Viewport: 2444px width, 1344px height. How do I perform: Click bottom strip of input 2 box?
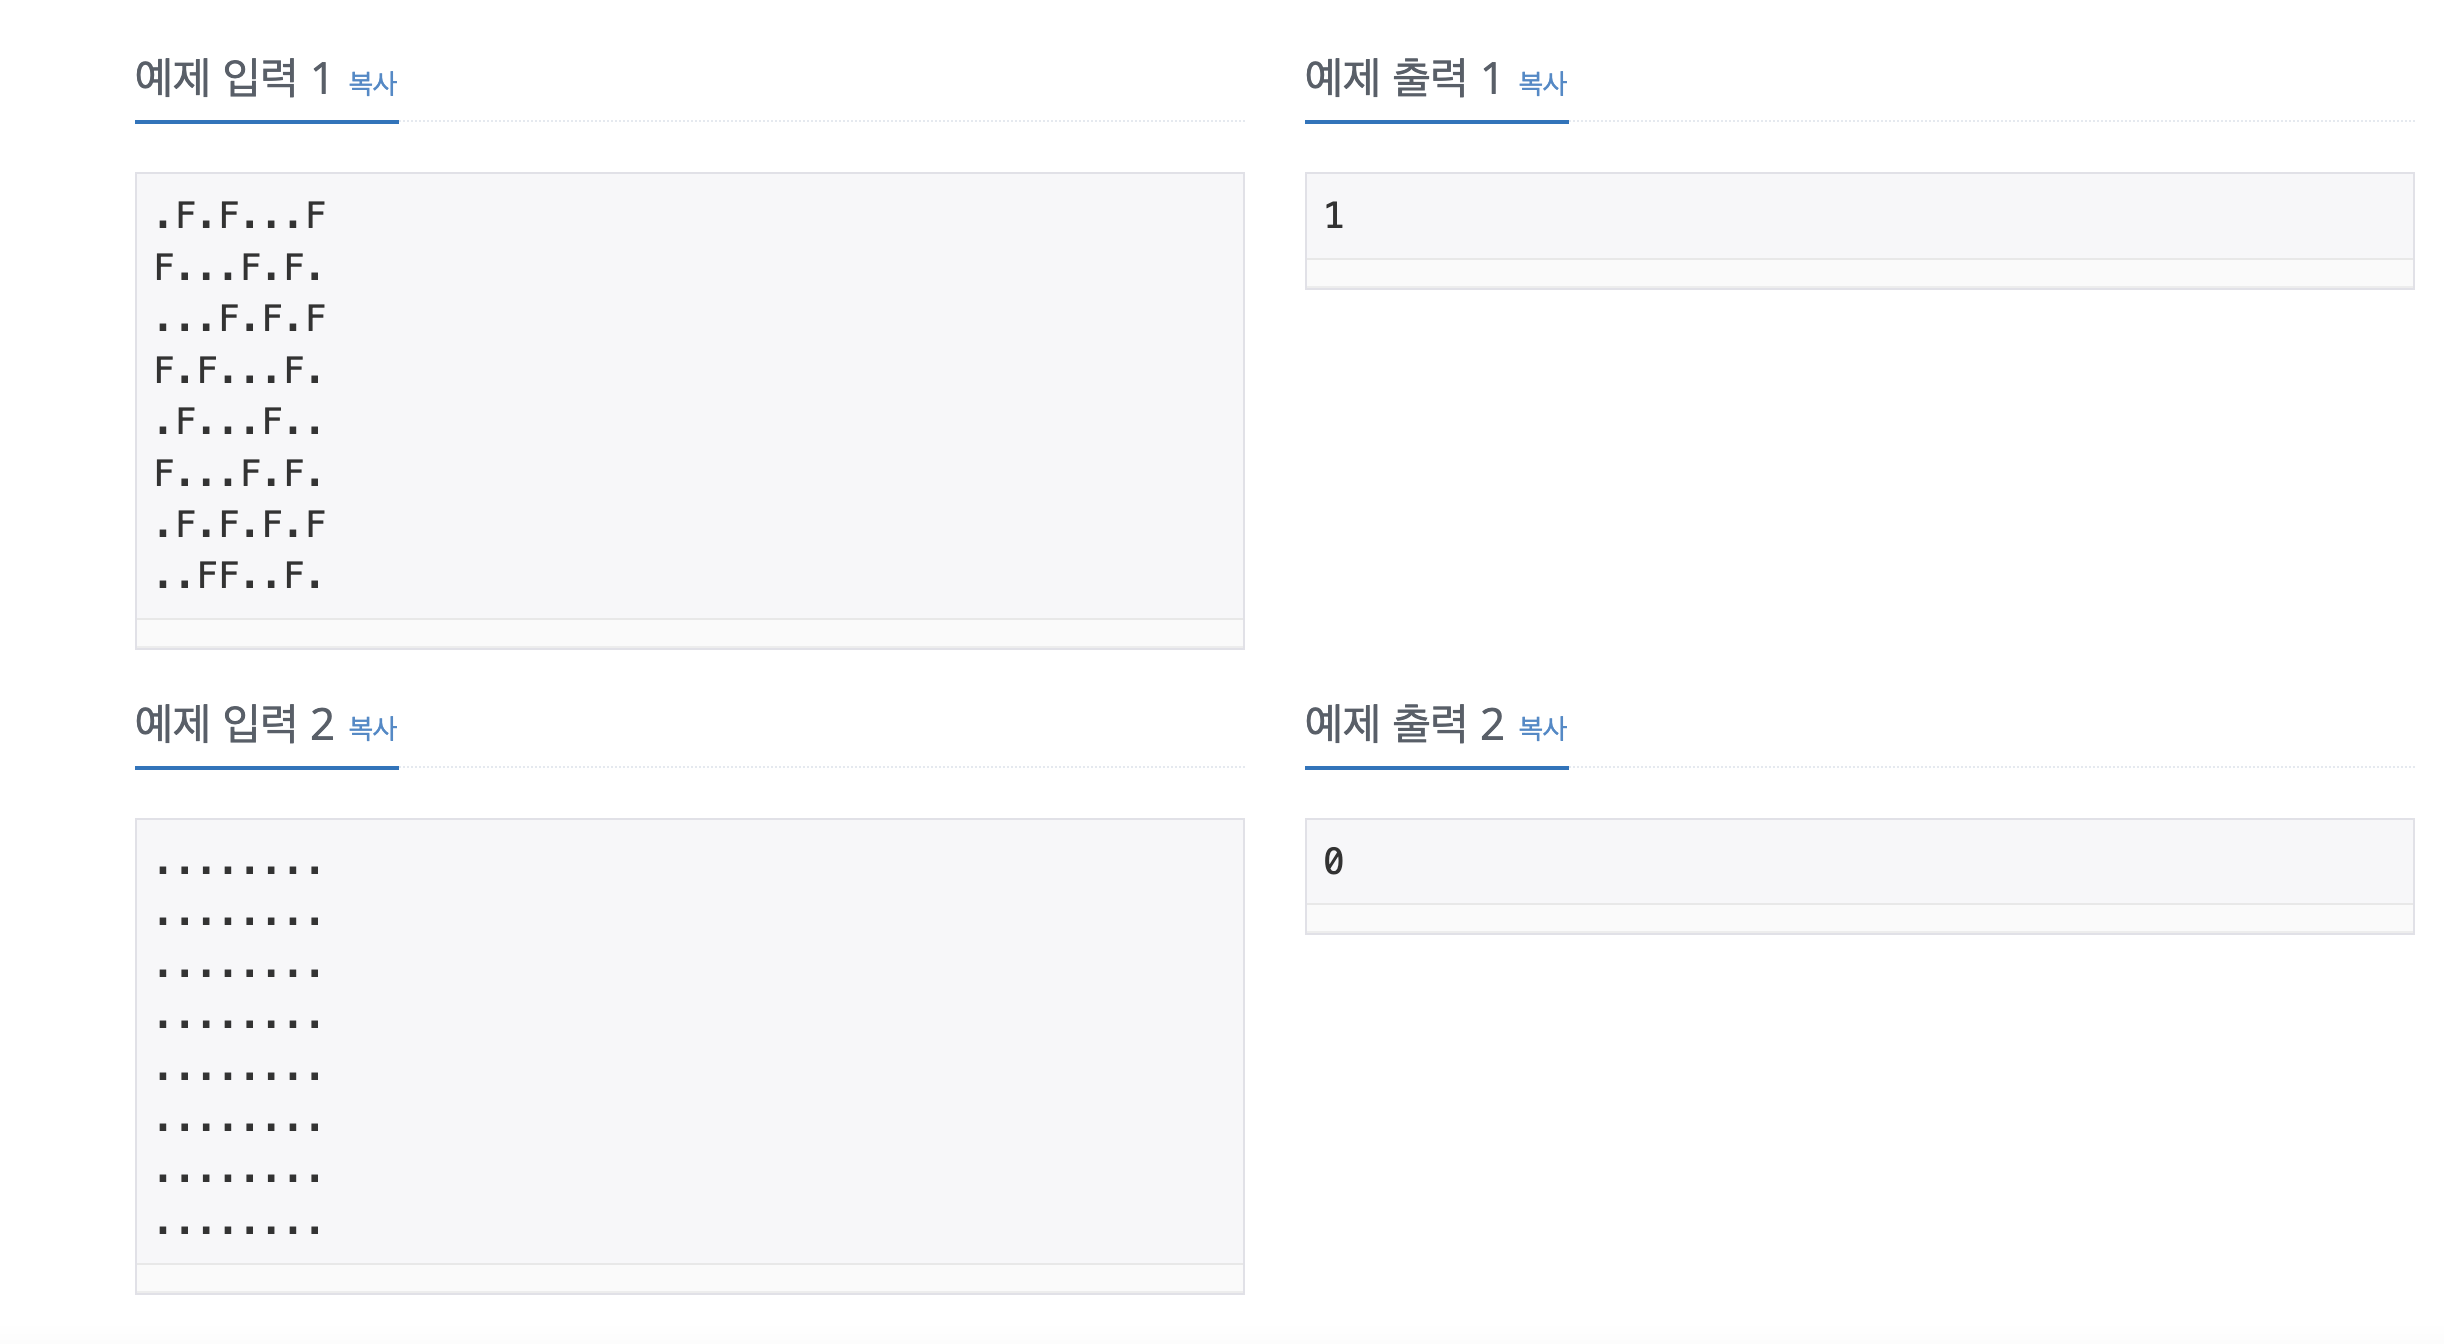(690, 1278)
